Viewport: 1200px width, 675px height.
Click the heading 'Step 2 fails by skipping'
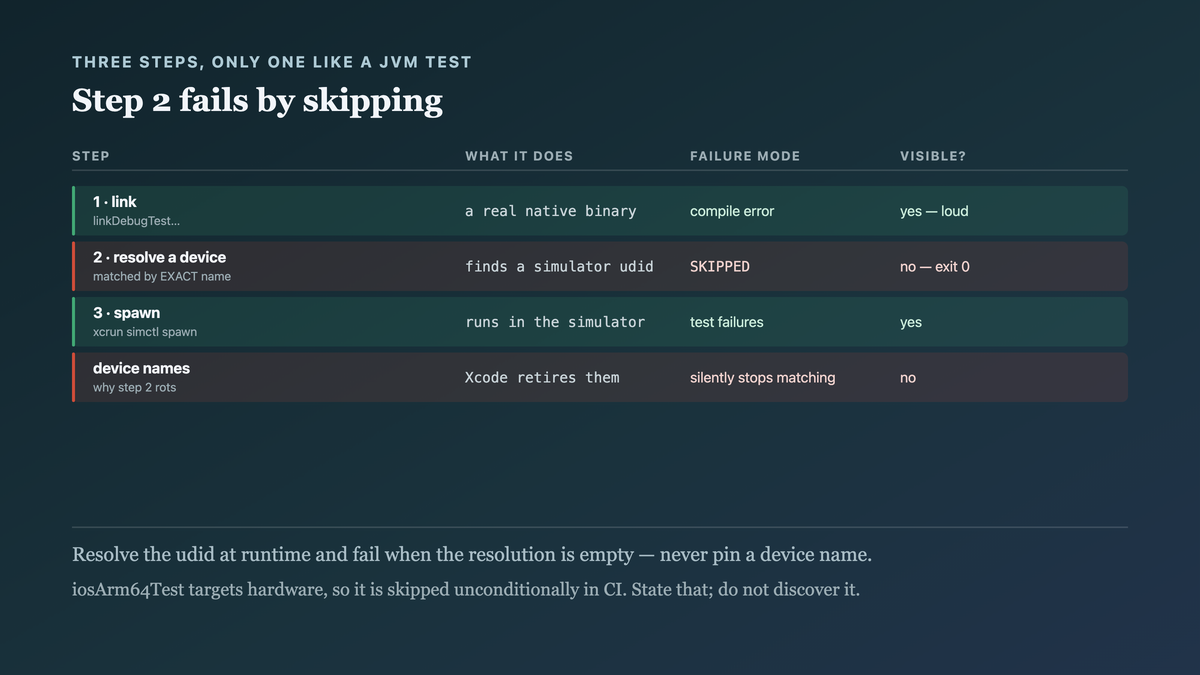pos(257,101)
